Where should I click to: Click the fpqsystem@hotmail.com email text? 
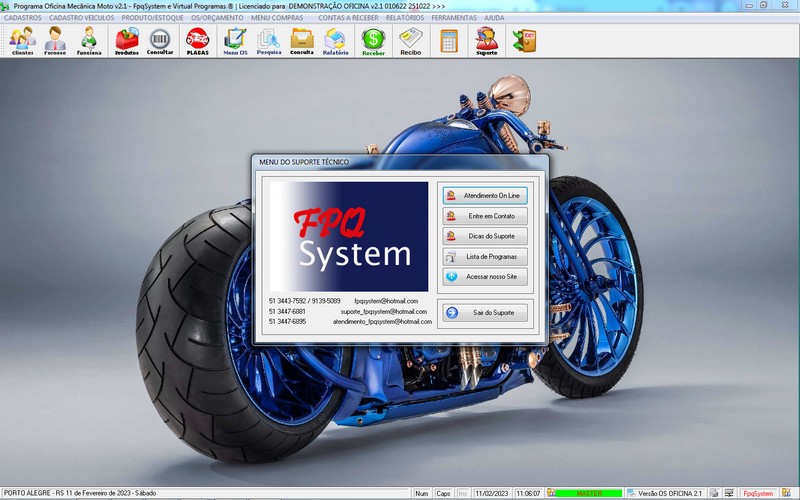pyautogui.click(x=386, y=301)
